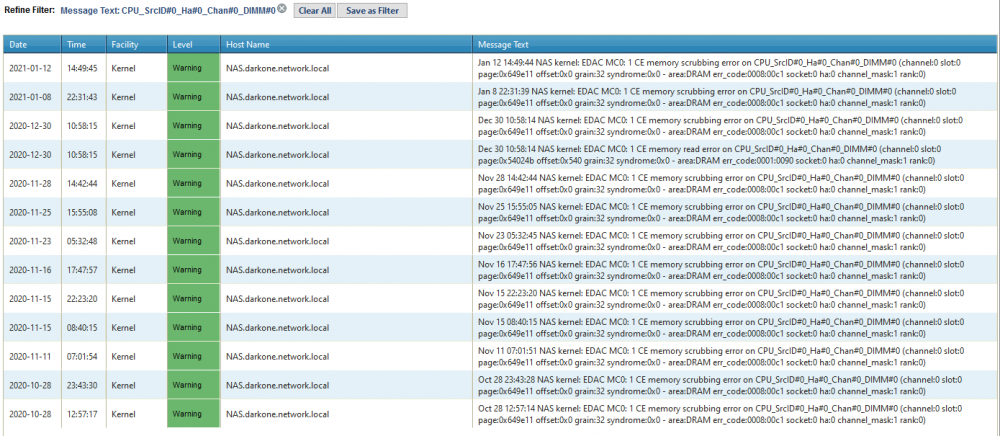This screenshot has width=1000, height=436.
Task: Click the 23:43:30 time cell
Action: click(x=82, y=385)
